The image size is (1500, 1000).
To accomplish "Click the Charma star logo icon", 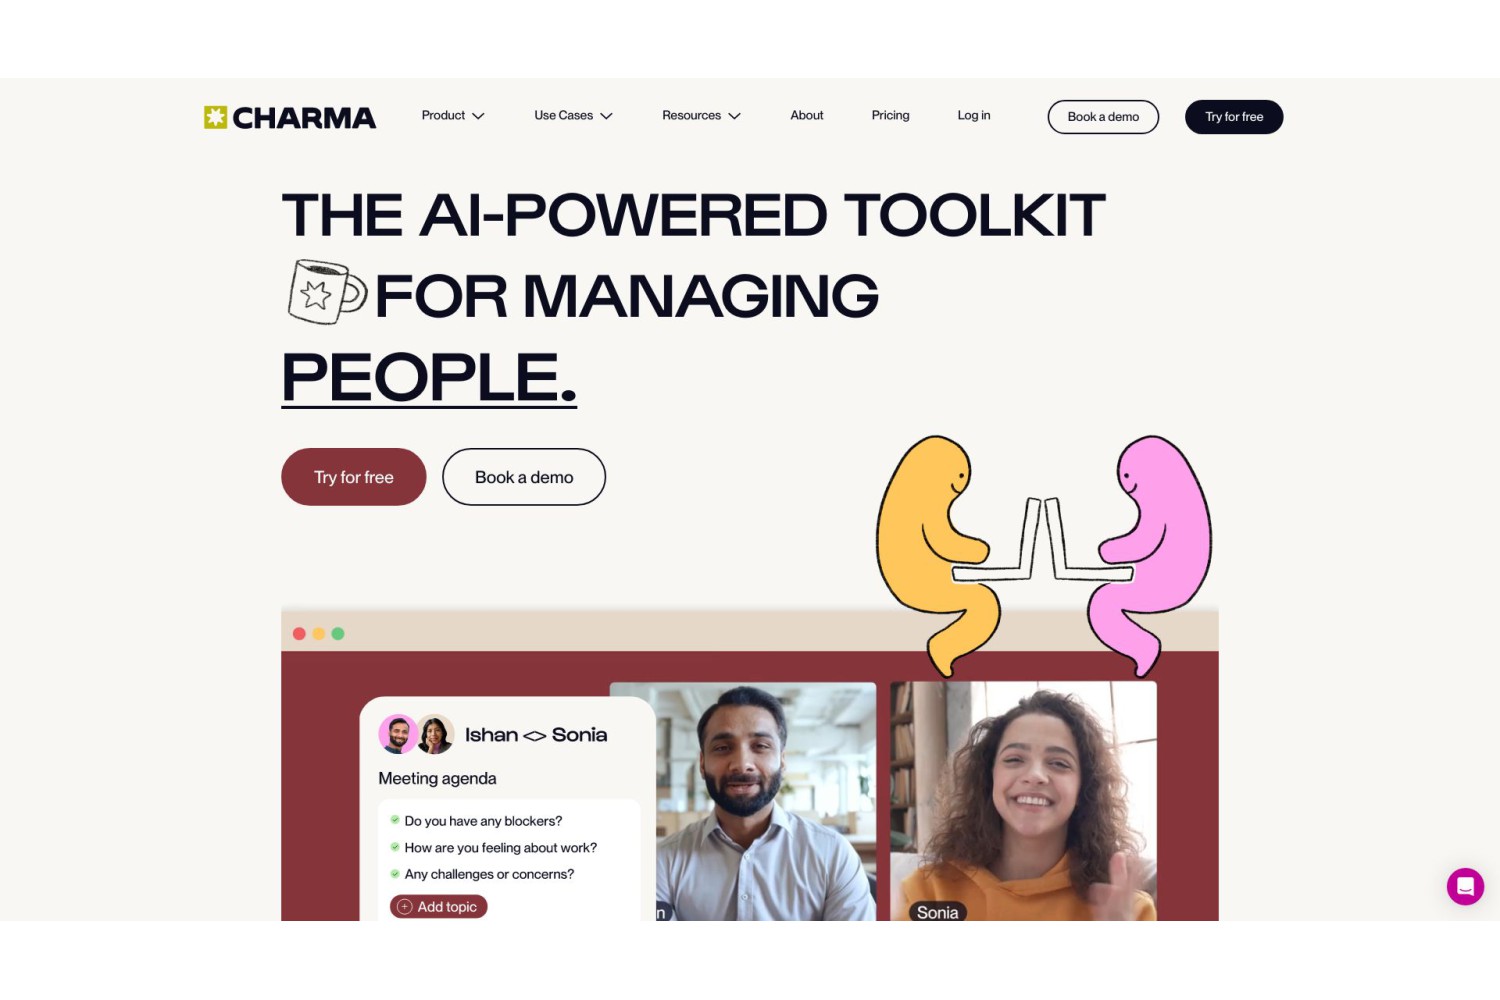I will point(215,117).
